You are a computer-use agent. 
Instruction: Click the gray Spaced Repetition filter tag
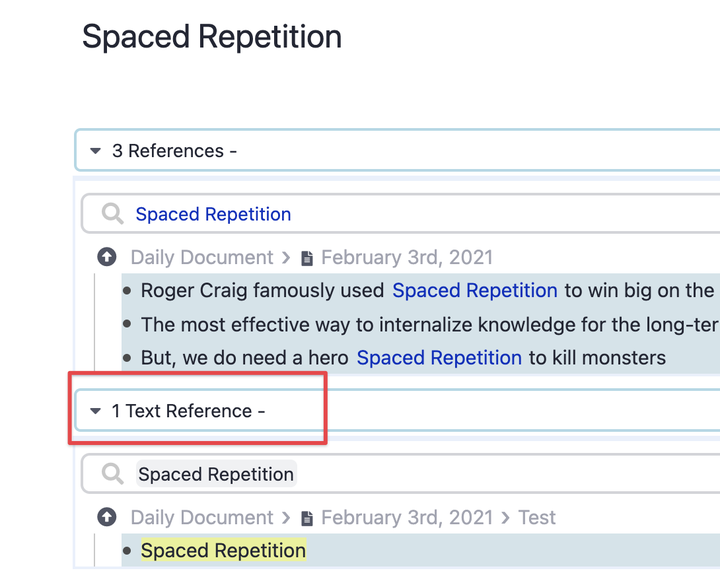point(216,474)
